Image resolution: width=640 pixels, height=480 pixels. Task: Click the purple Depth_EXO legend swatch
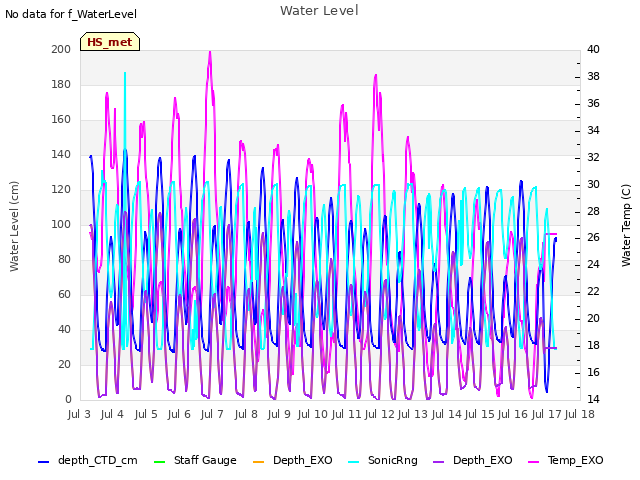point(438,462)
